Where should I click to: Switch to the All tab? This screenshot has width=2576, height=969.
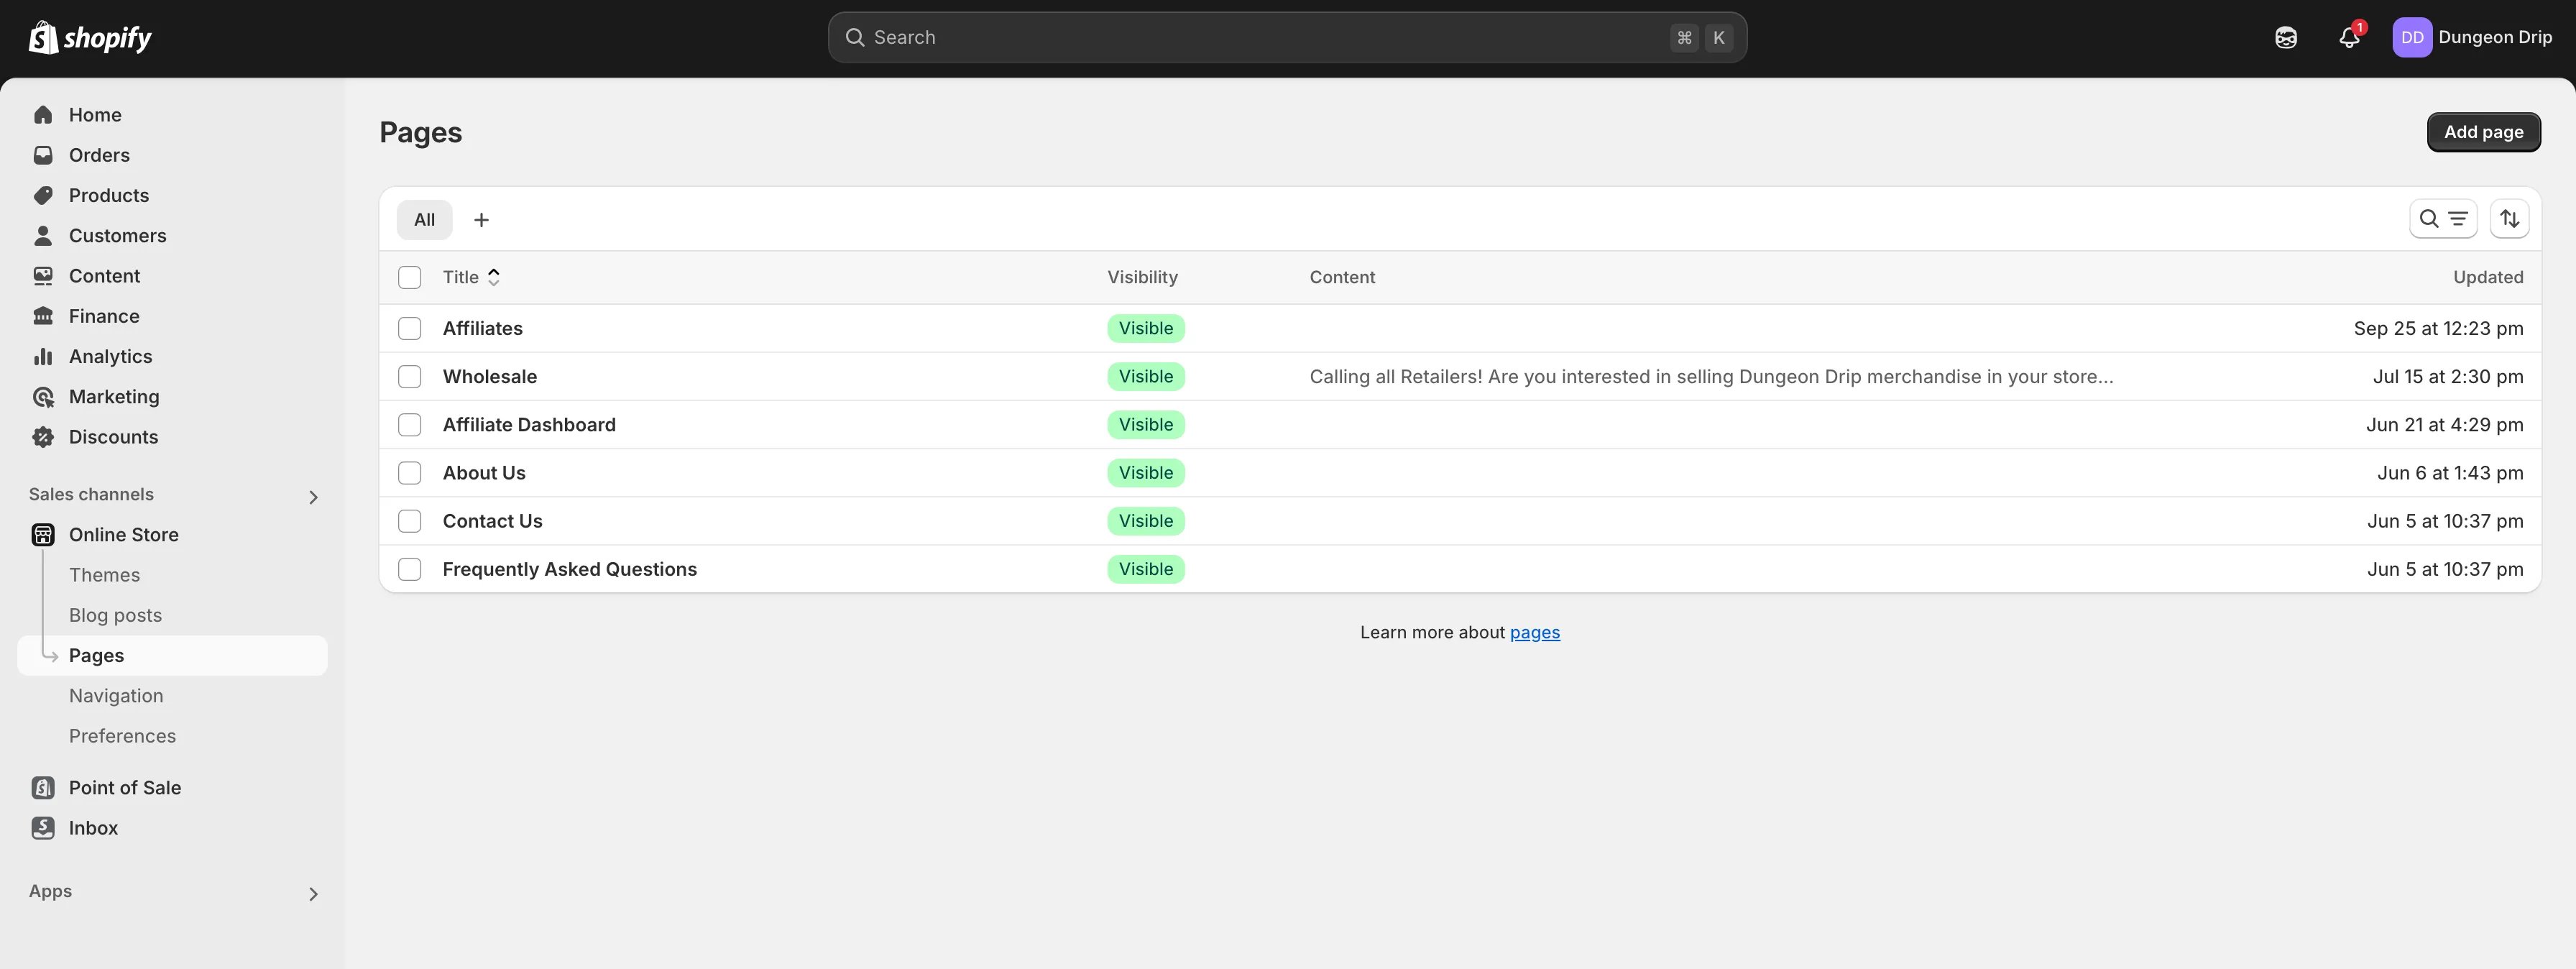click(423, 219)
